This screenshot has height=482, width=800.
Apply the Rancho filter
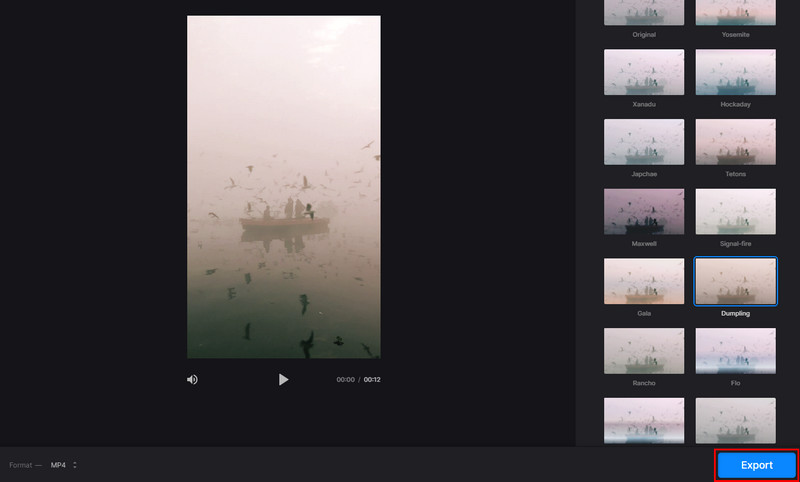tap(644, 350)
